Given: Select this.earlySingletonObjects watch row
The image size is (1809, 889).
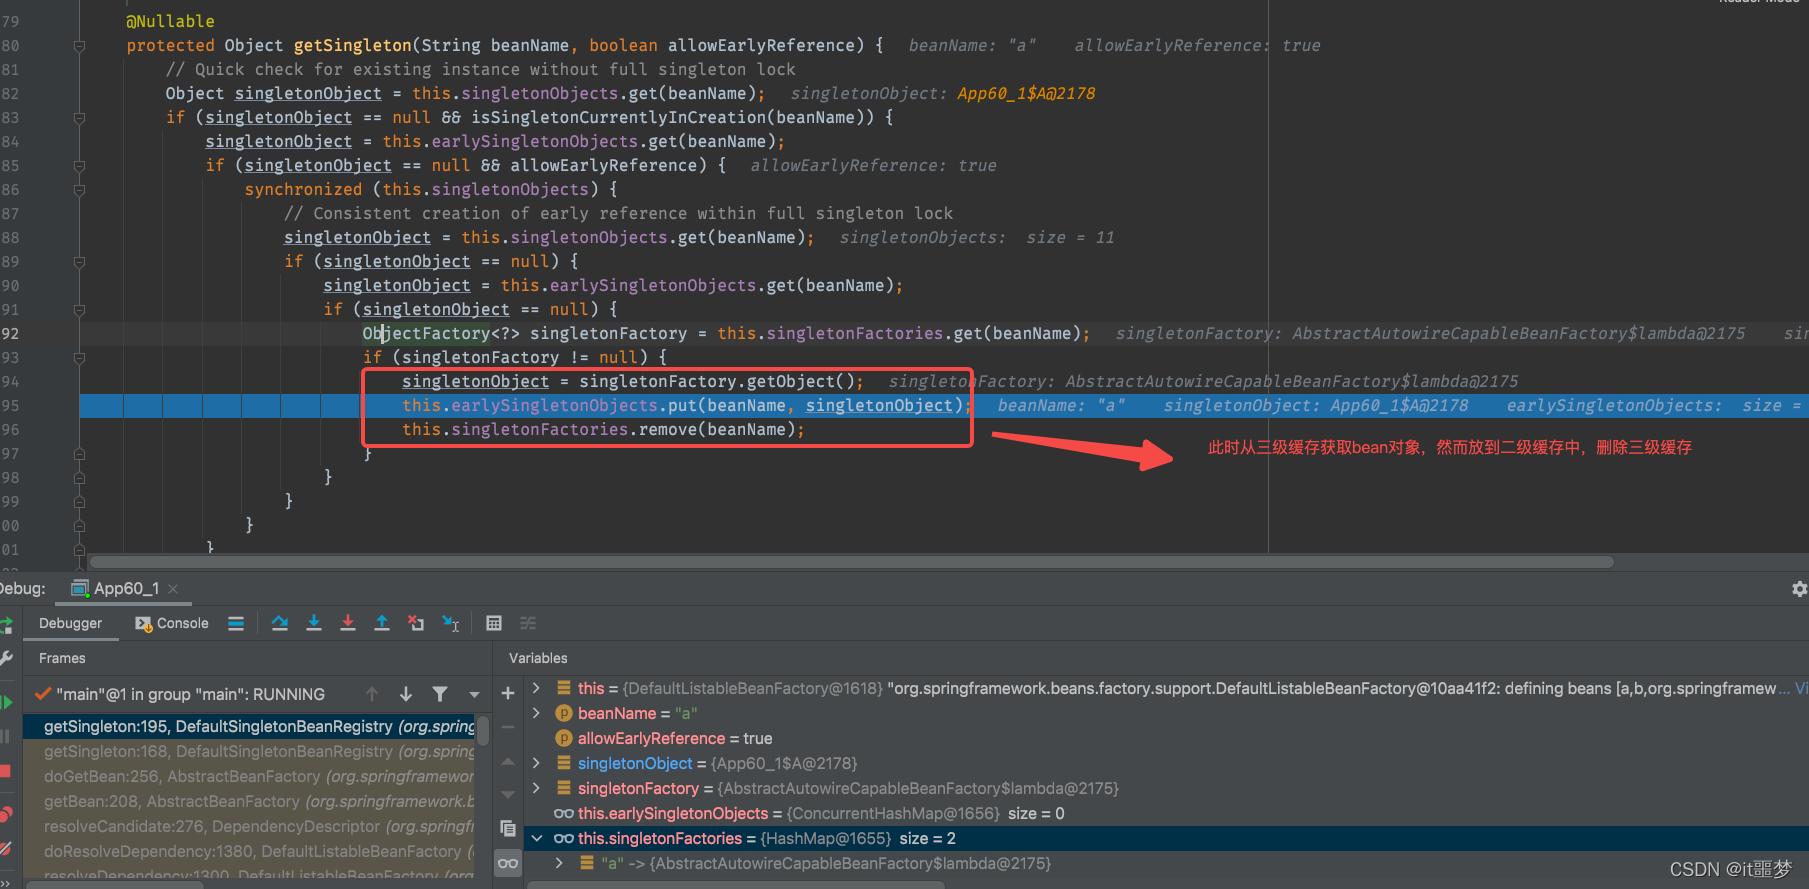Looking at the screenshot, I should click(x=1166, y=813).
